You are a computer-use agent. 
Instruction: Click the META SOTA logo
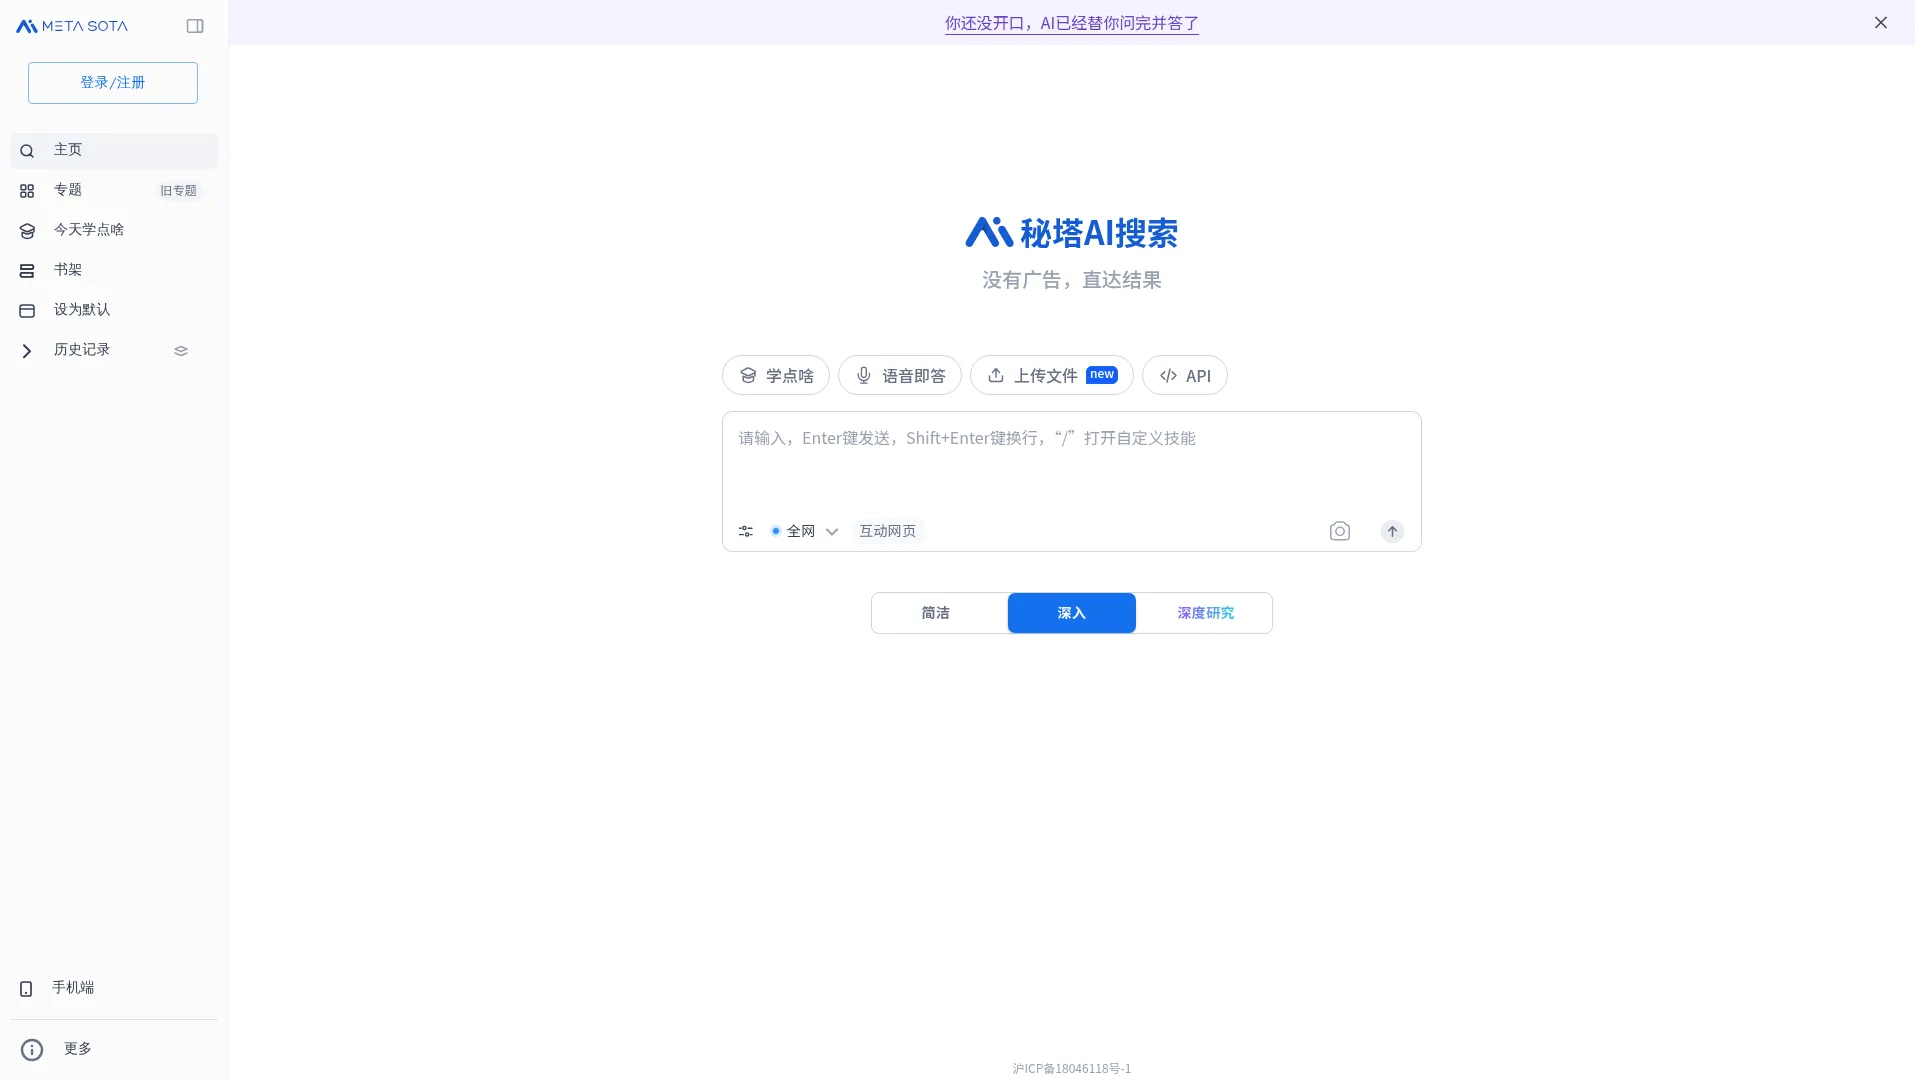[70, 26]
